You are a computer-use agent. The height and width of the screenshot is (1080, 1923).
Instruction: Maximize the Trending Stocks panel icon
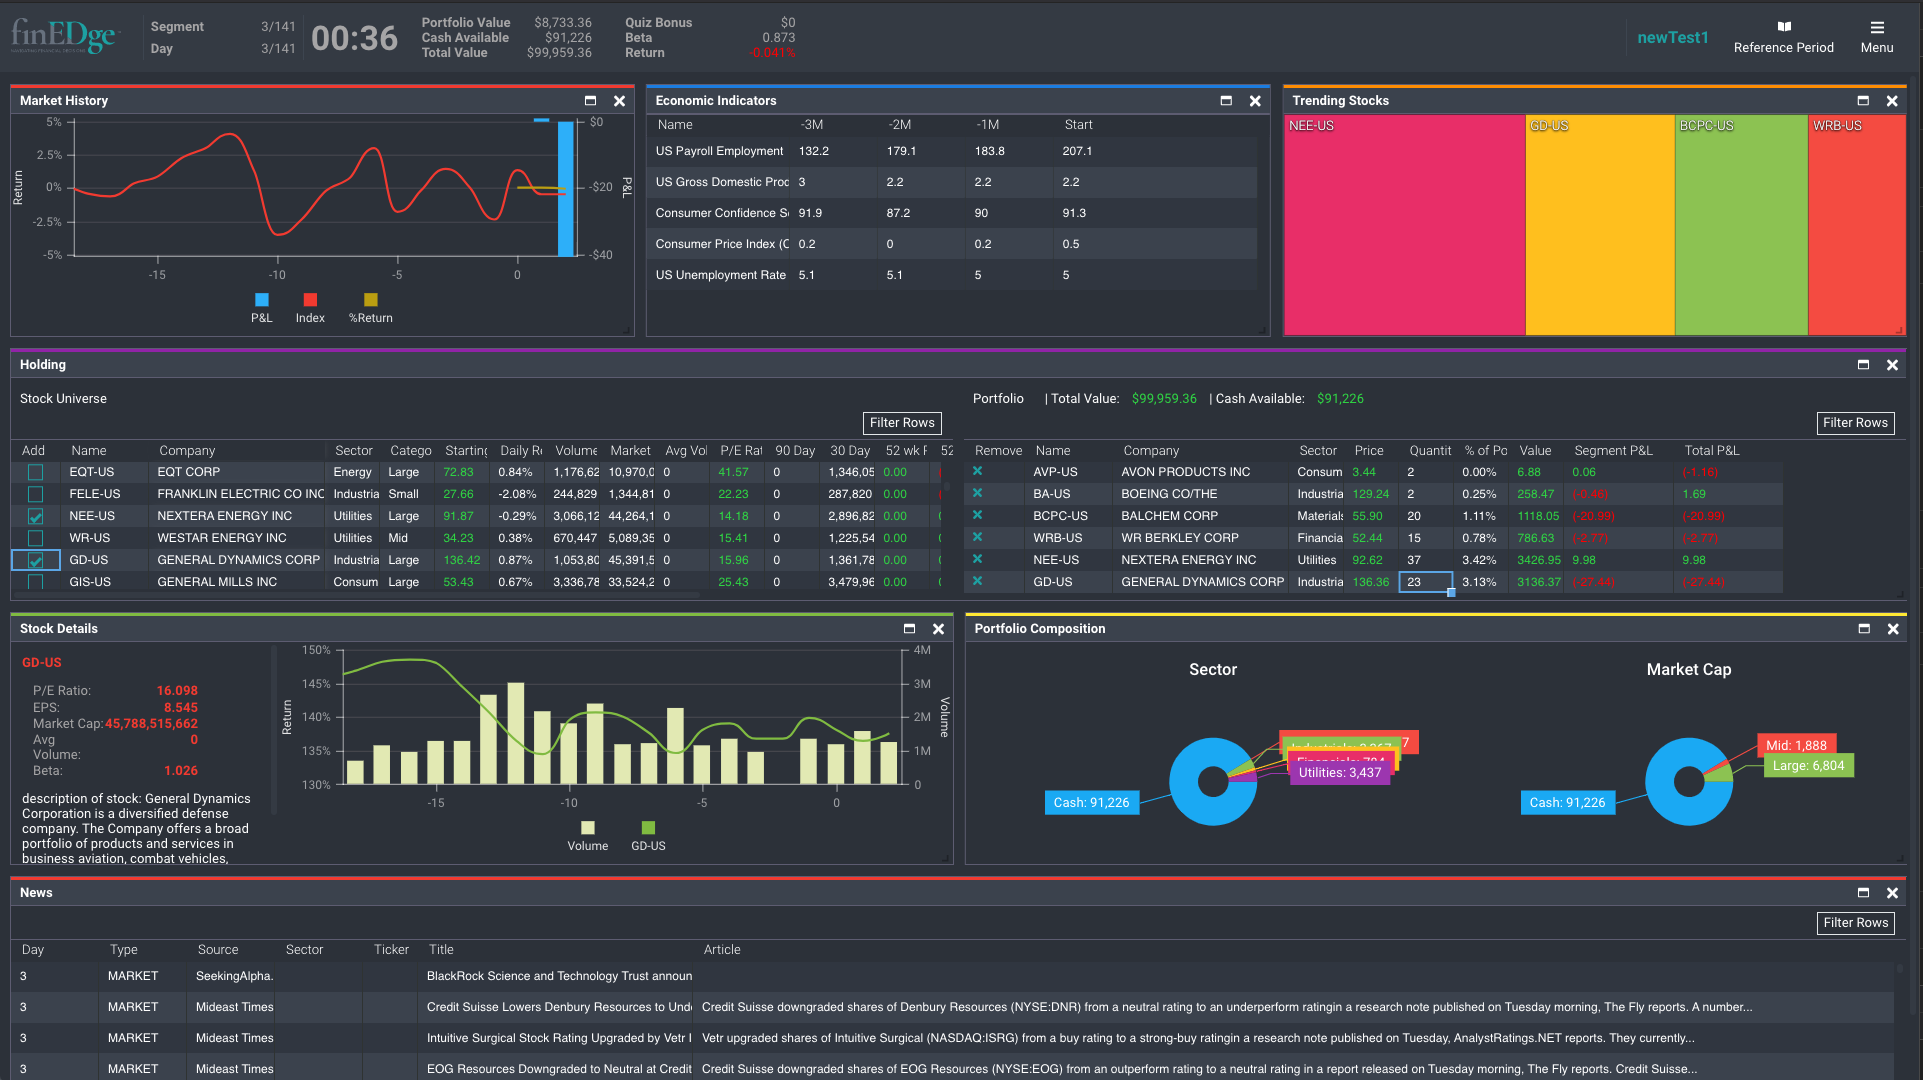click(1863, 100)
